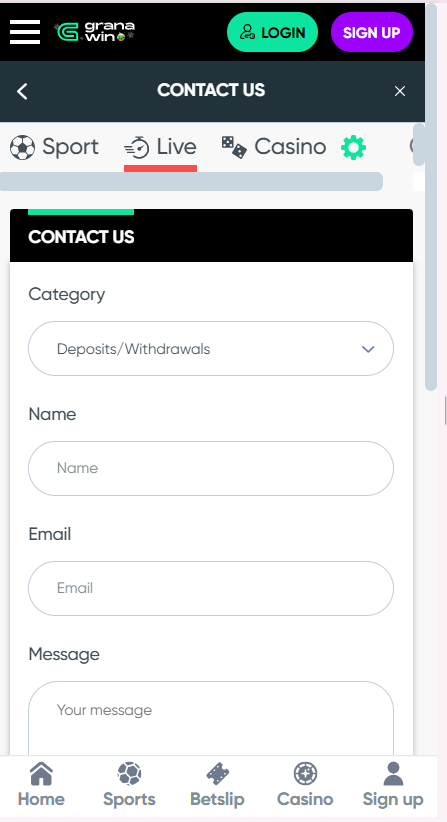Click the Deposits/Withdrawals dropdown chevron
Viewport: 447px width, 822px height.
(368, 349)
